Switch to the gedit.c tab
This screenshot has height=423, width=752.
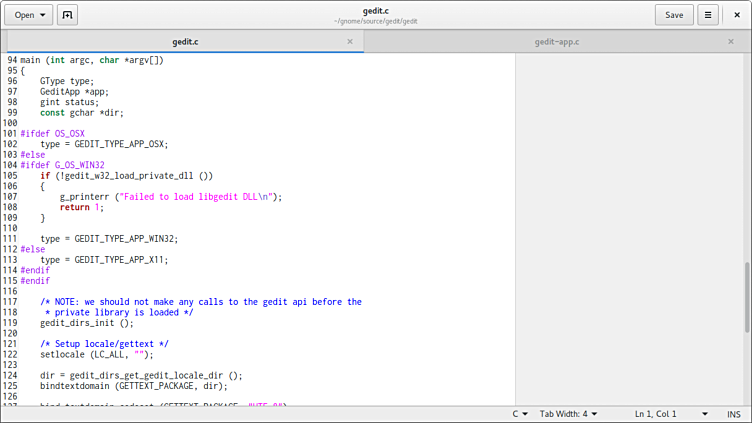coord(185,42)
